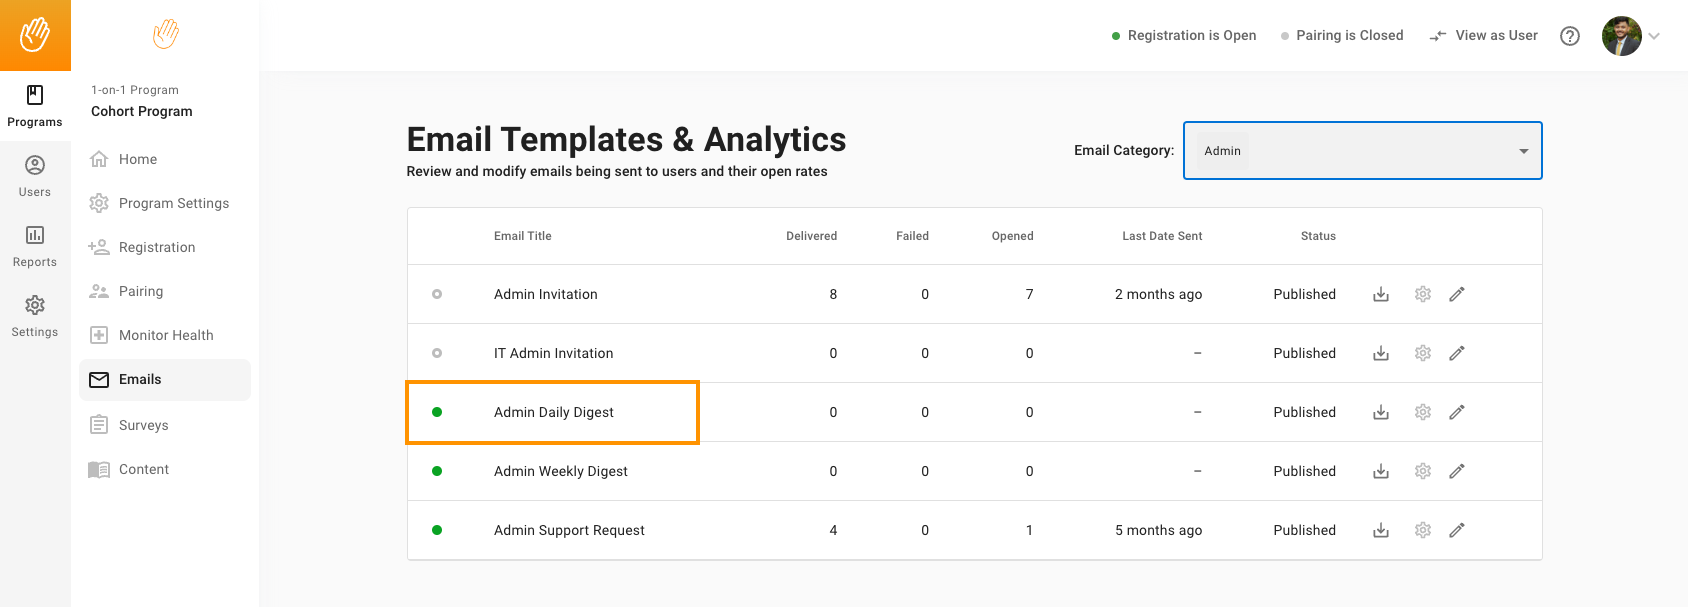Click the download icon for Admin Weekly Digest
This screenshot has height=607, width=1688.
tap(1381, 471)
